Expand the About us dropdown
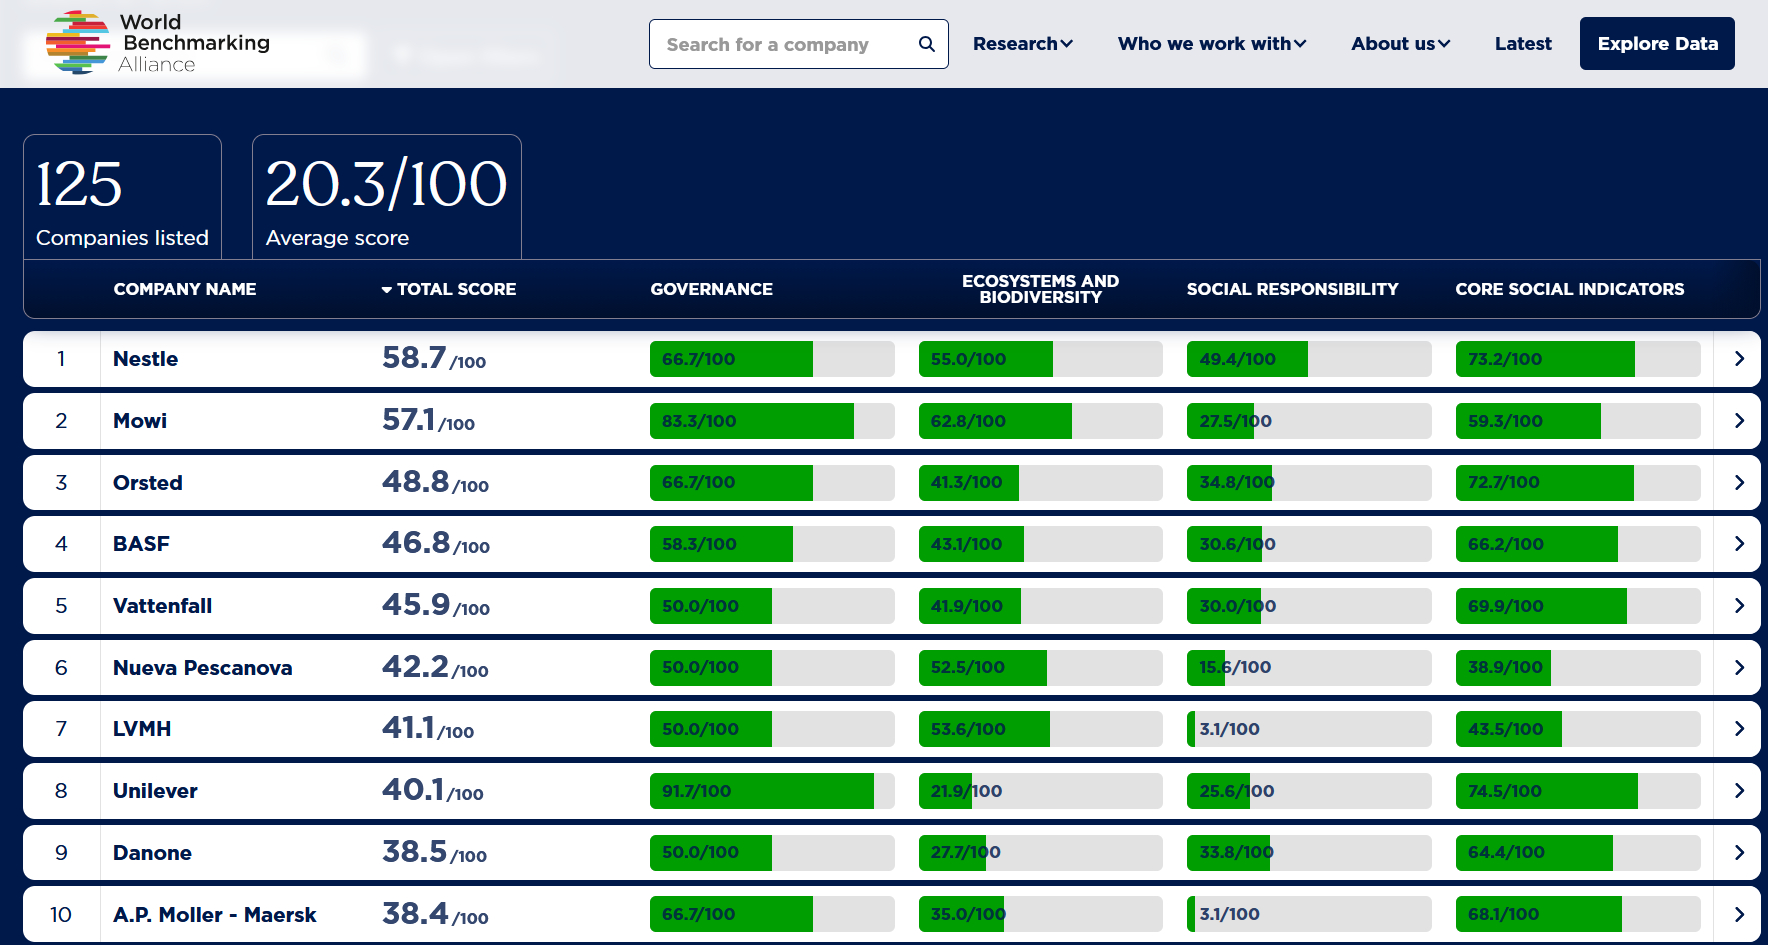This screenshot has width=1768, height=945. [1399, 44]
